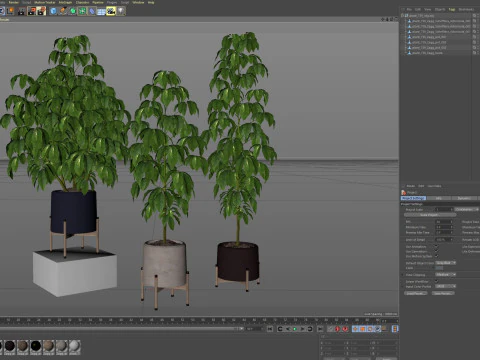Select the white glossy material ball thumbnail
This screenshot has width=480, height=360.
[x=75, y=346]
